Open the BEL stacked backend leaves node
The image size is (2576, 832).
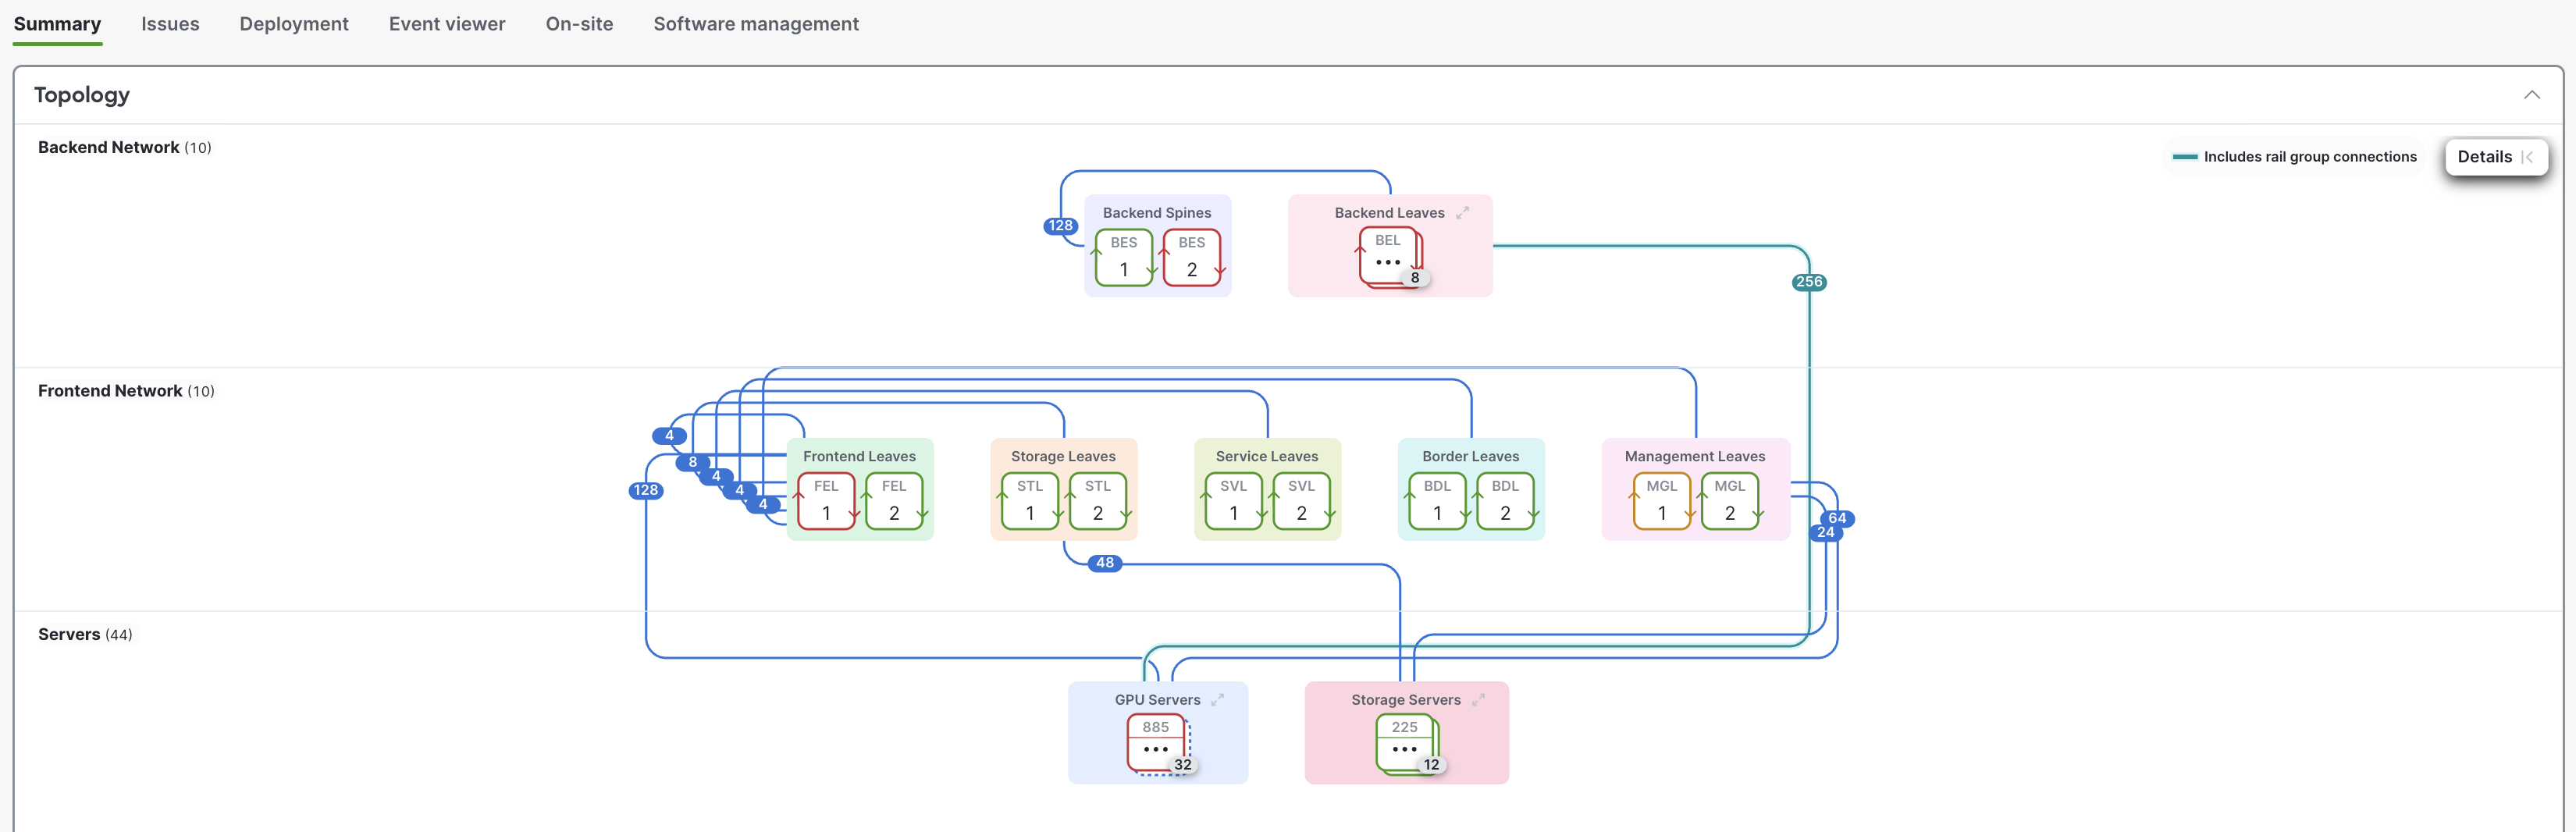(1387, 256)
